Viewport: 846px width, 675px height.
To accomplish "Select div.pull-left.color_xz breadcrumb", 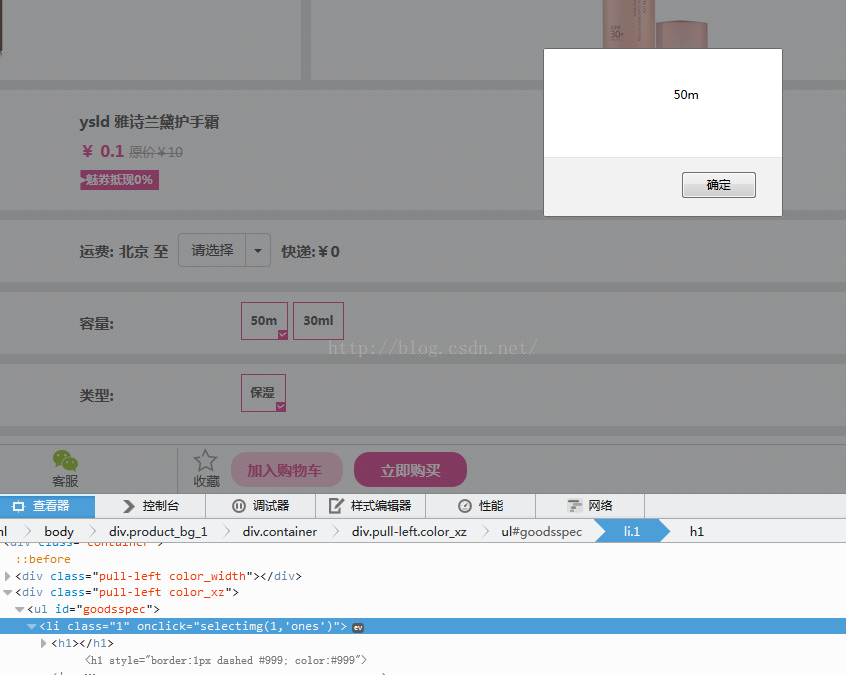I will (x=409, y=532).
